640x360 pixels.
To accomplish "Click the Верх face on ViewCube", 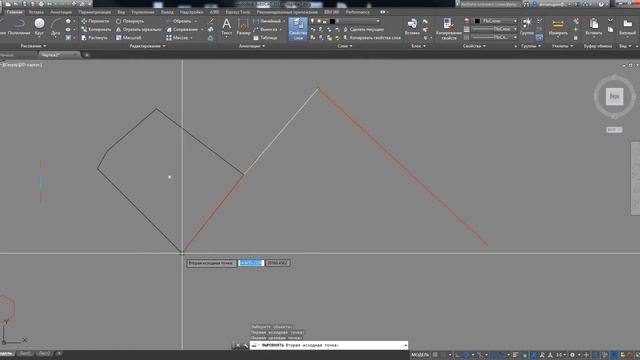I will pos(614,97).
